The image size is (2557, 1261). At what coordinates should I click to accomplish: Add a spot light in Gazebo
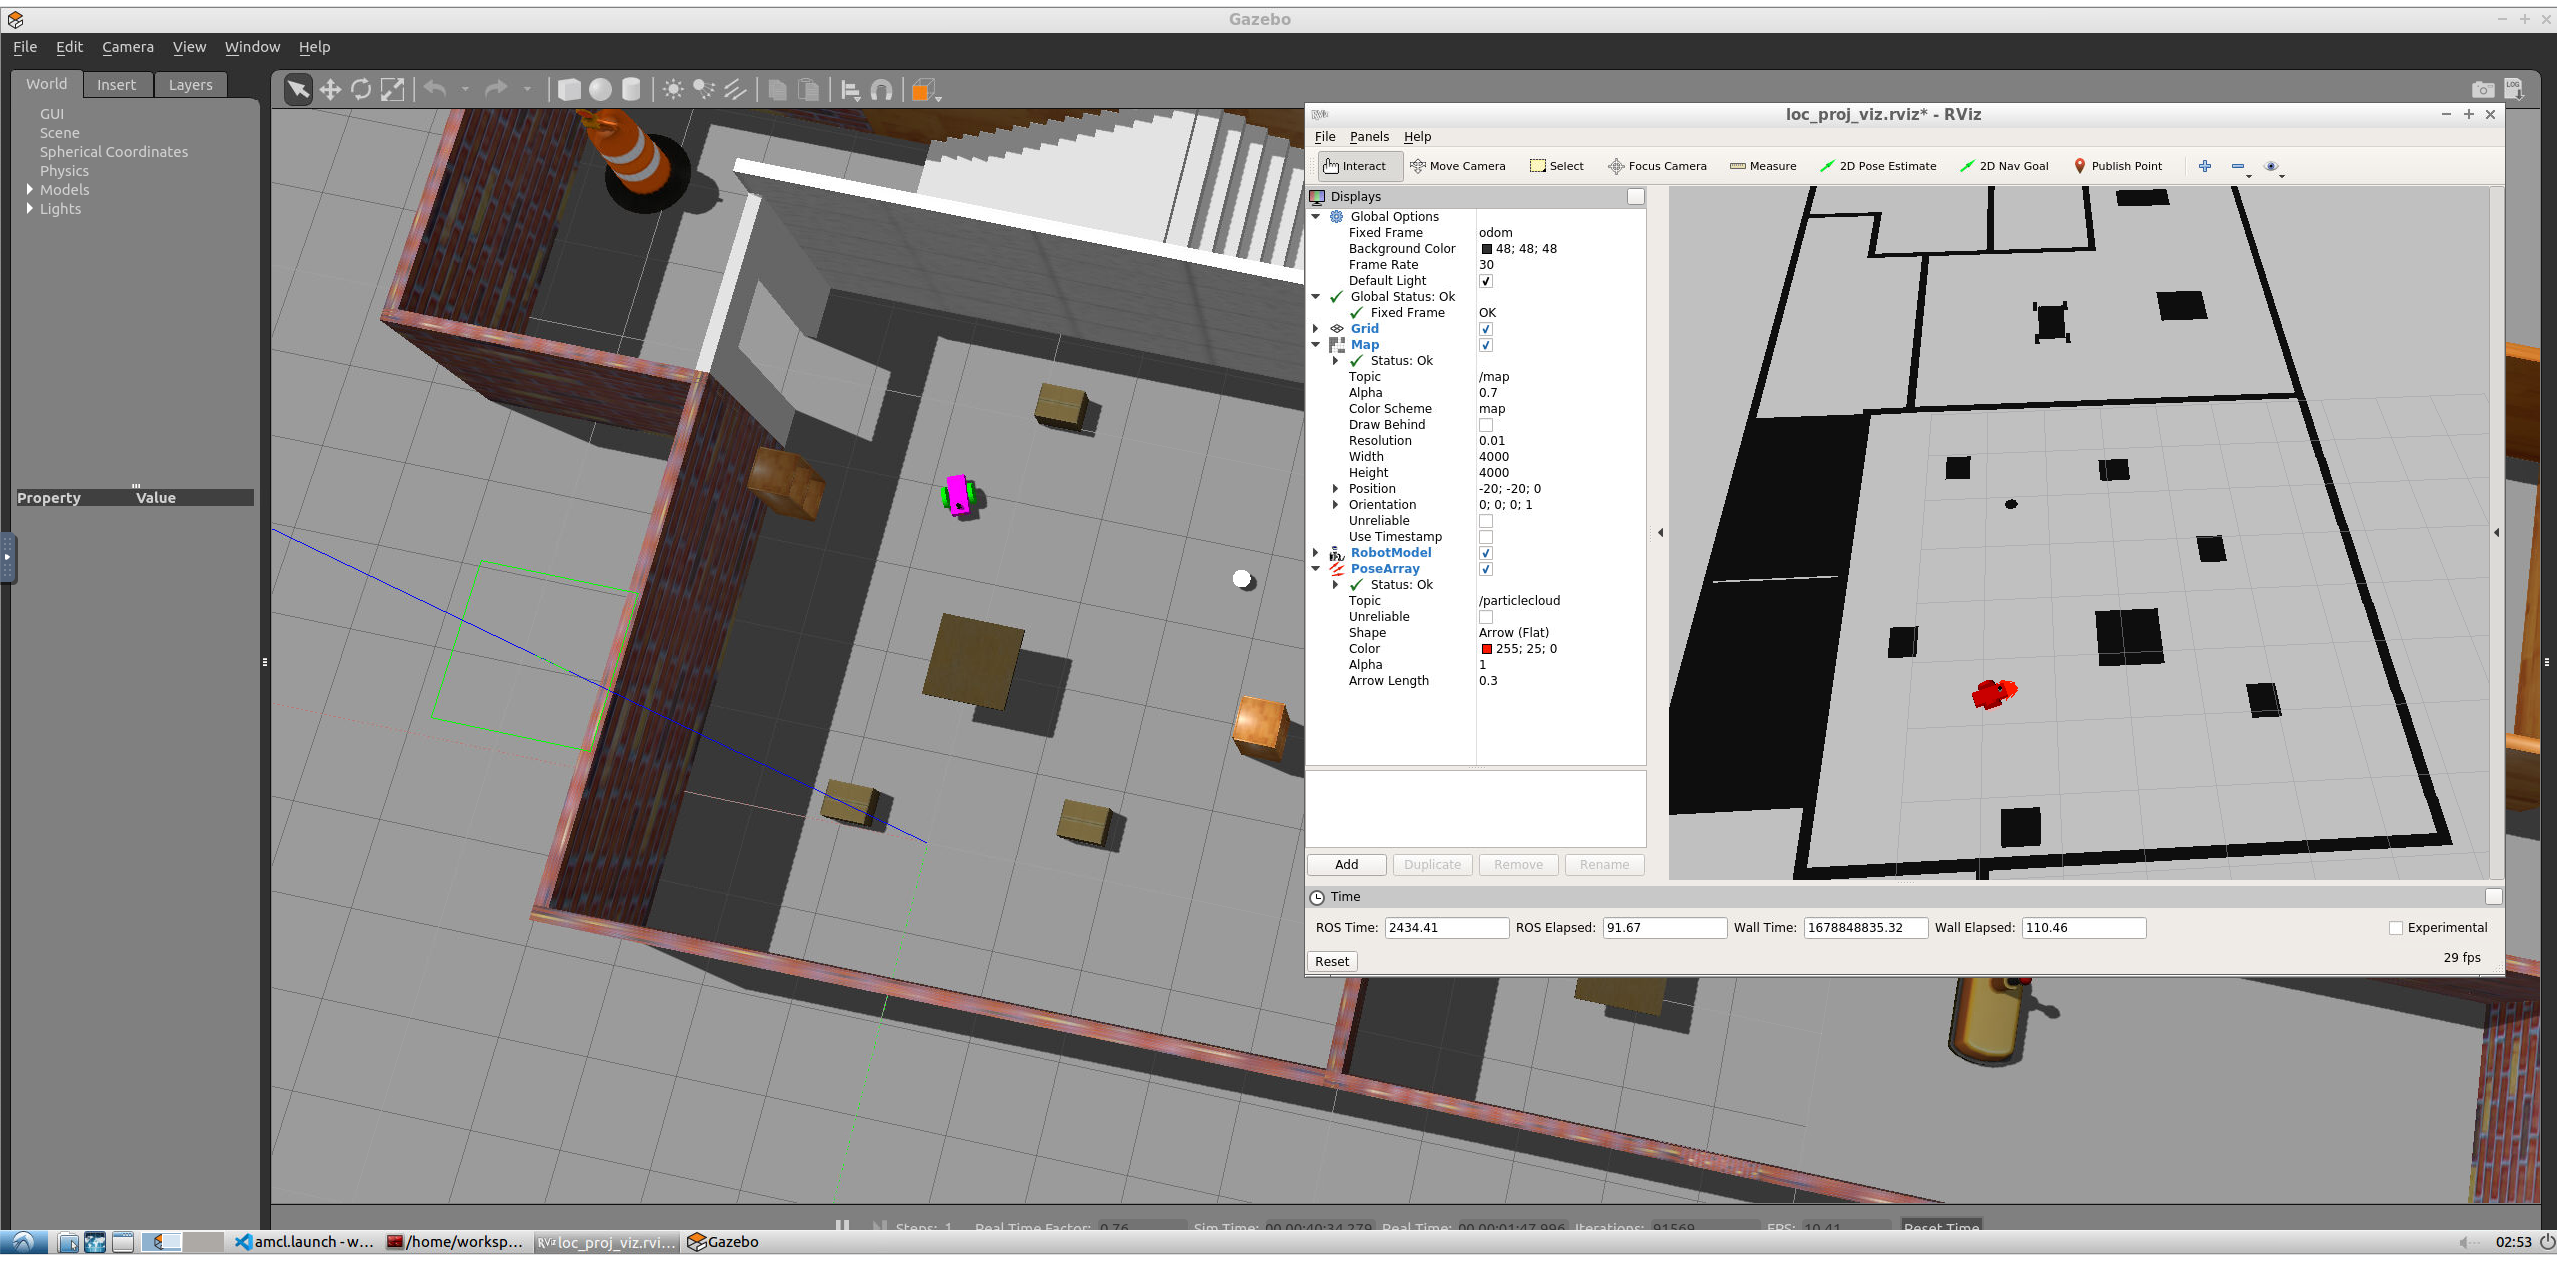(x=704, y=90)
